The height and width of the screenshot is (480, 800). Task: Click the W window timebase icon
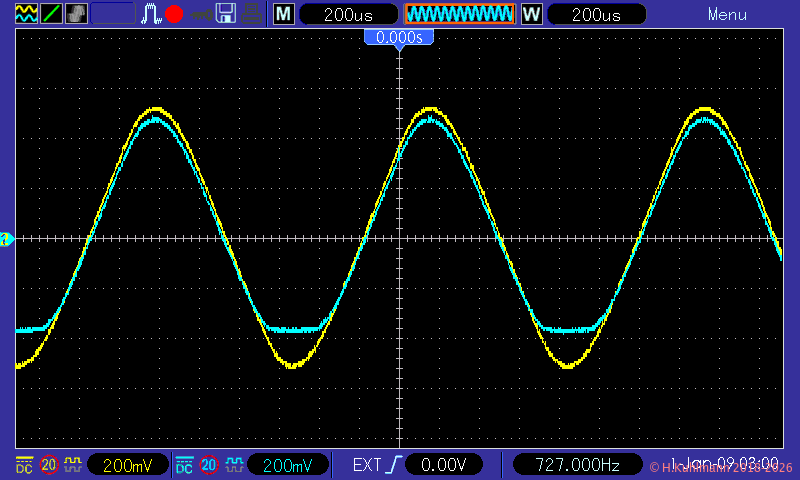[x=531, y=14]
